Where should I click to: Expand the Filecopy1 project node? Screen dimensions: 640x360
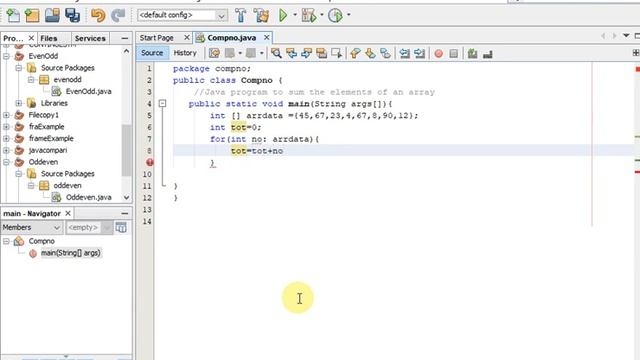point(7,115)
